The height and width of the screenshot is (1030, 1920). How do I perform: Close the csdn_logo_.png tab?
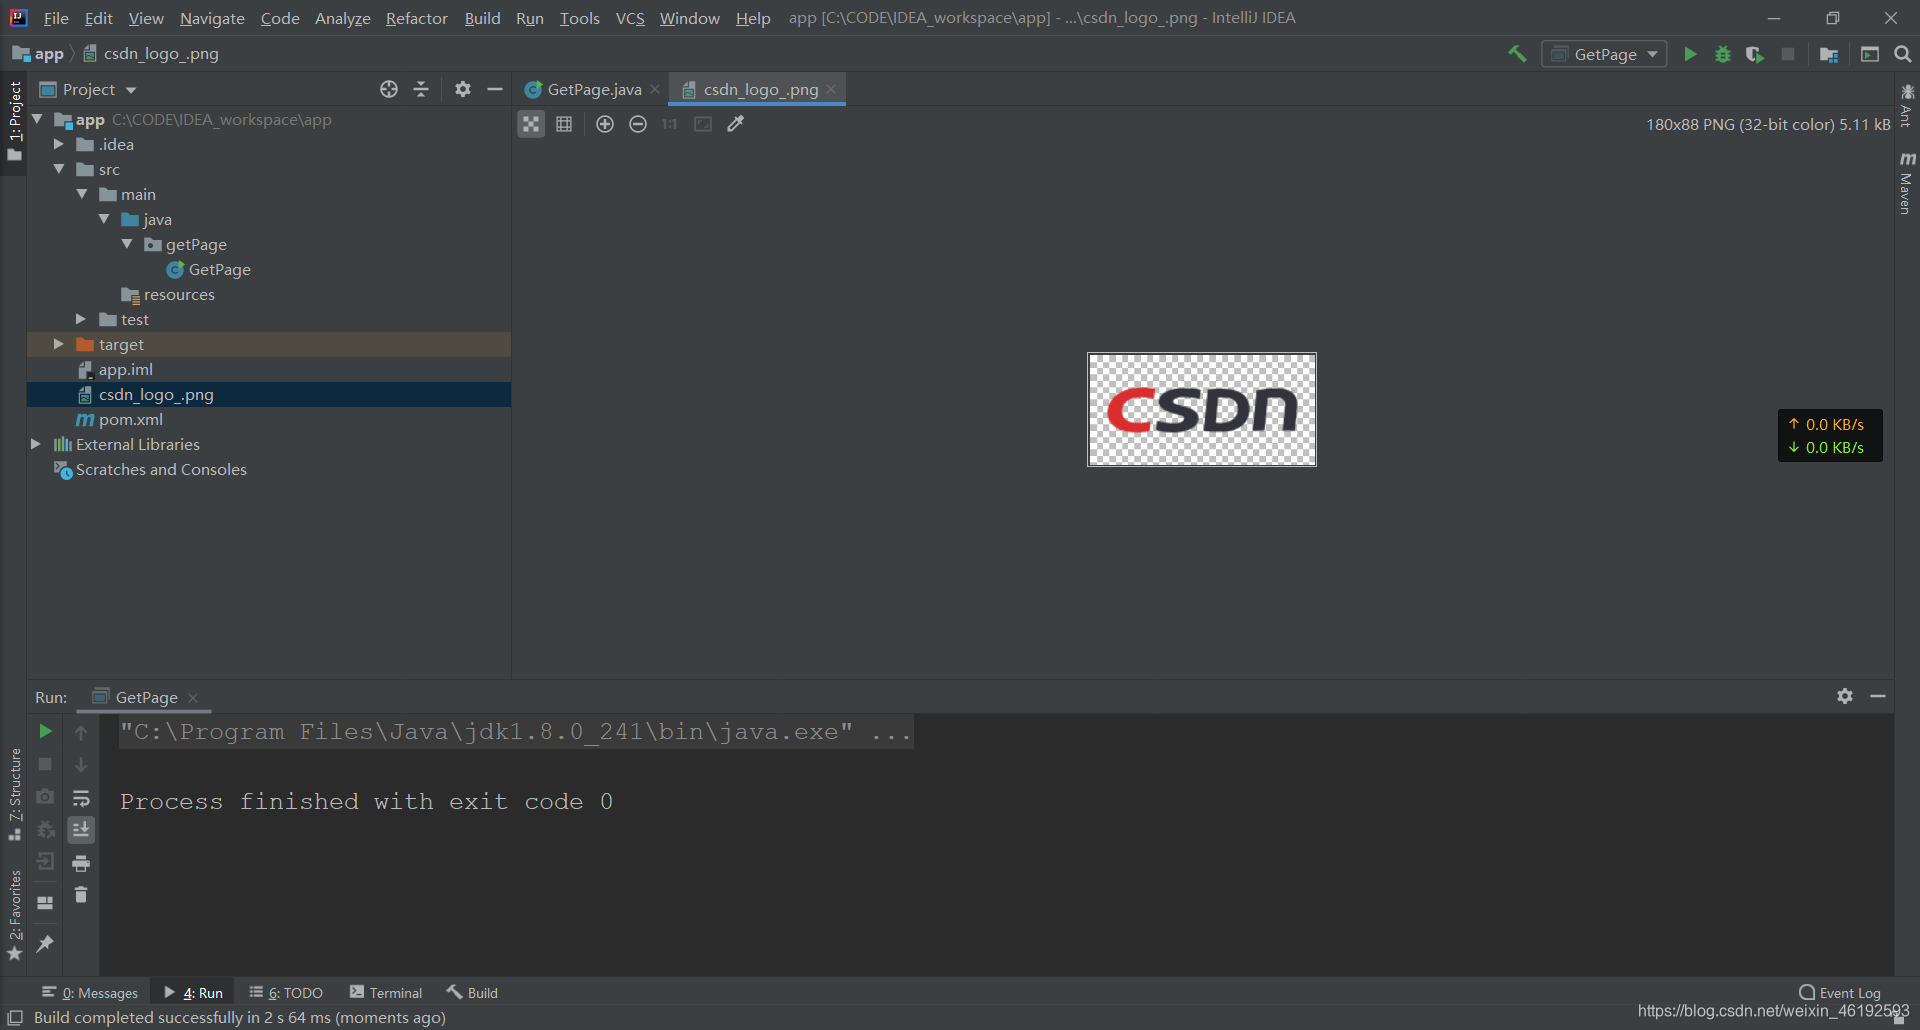831,89
